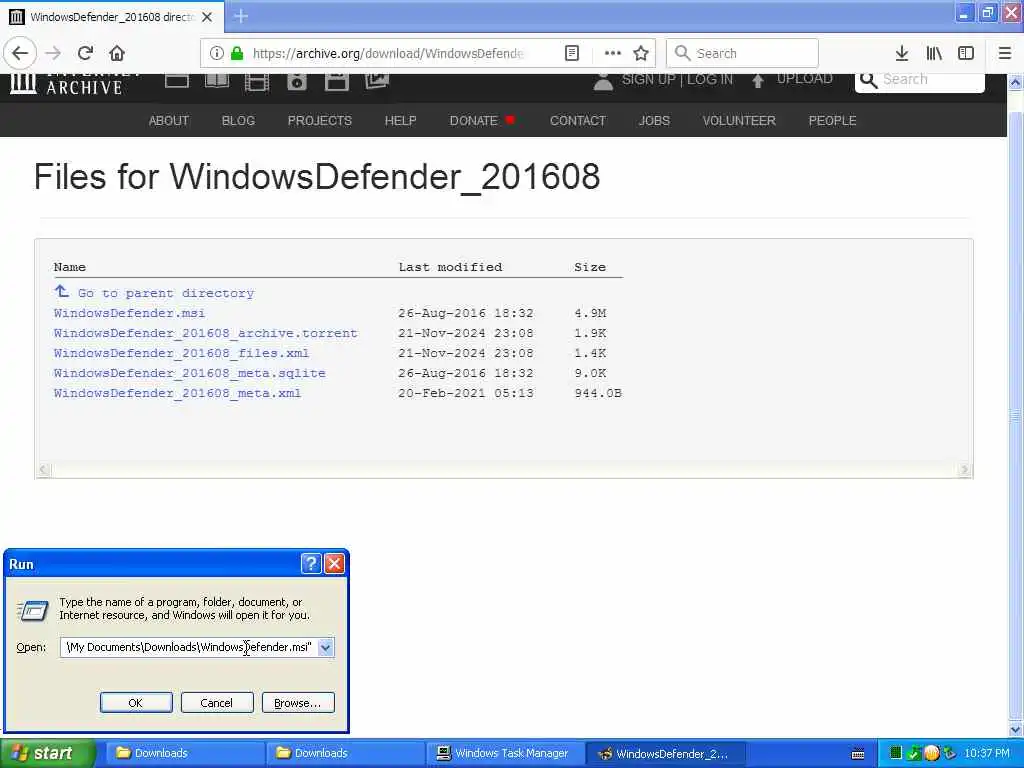
Task: Open the CONTACT menu item
Action: pos(578,121)
